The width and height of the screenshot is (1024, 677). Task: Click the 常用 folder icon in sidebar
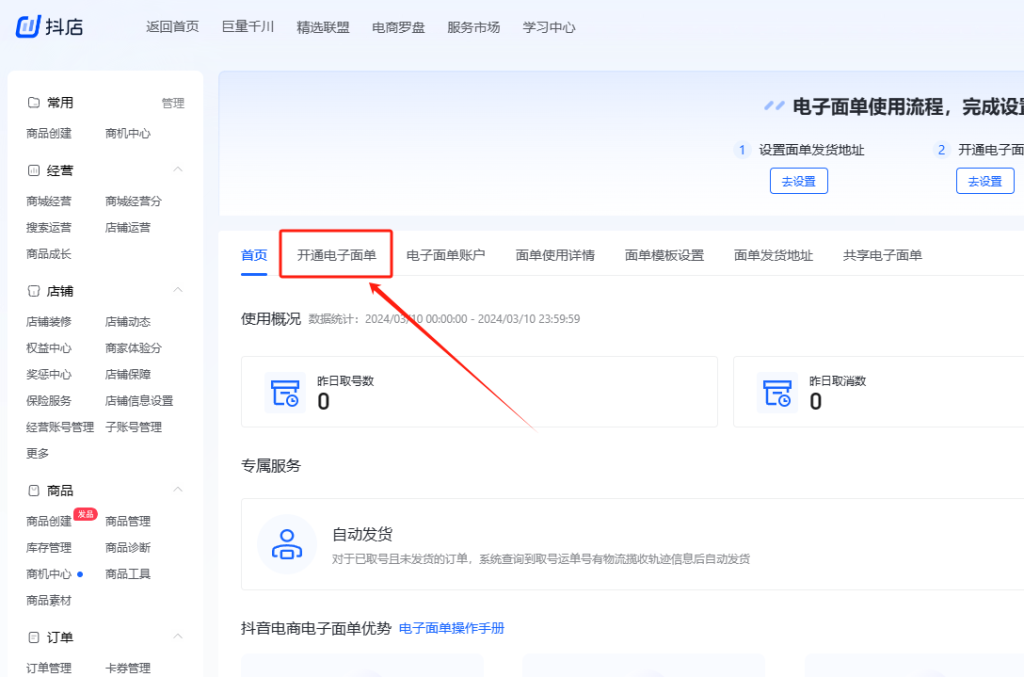(x=33, y=103)
